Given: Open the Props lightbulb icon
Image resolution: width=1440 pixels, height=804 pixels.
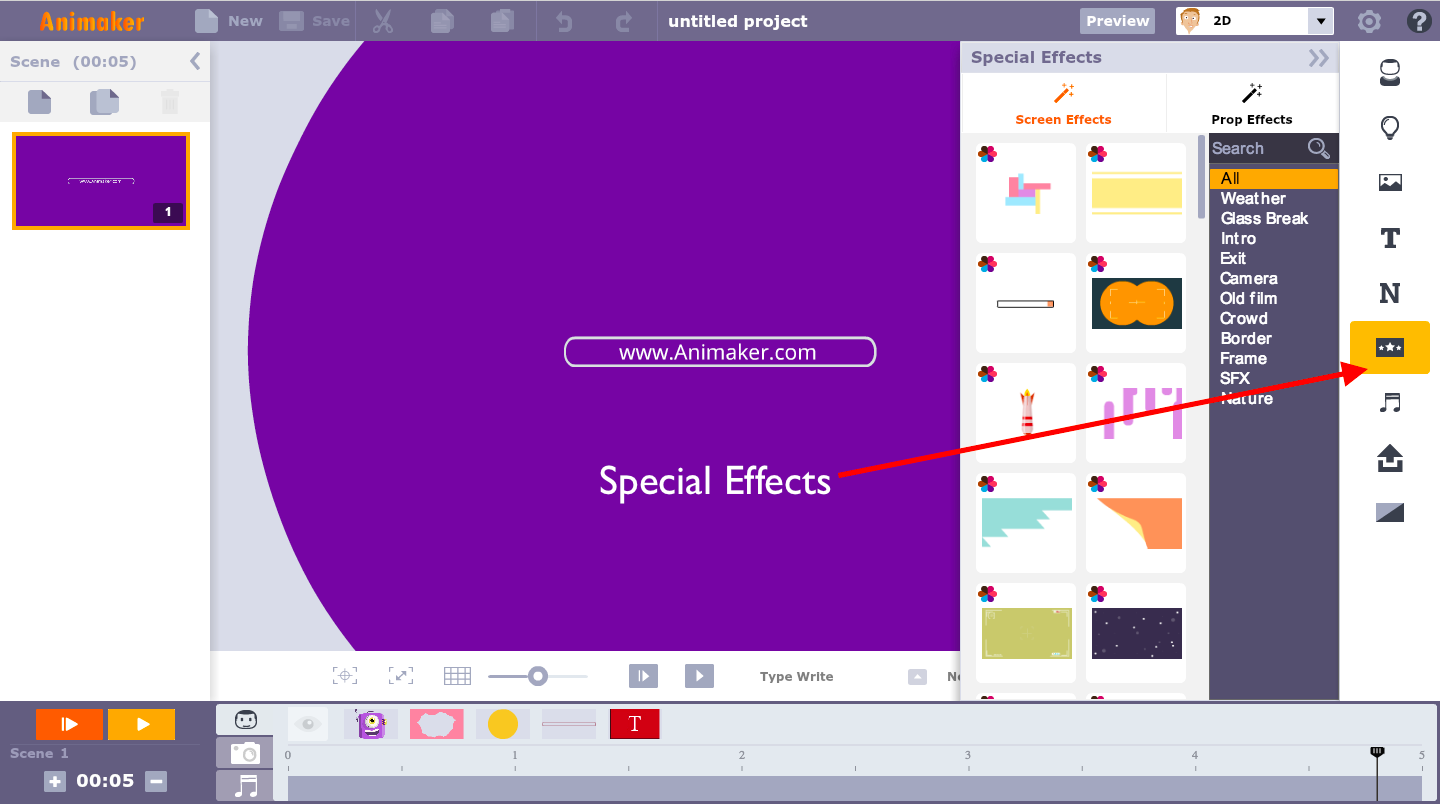Looking at the screenshot, I should 1389,128.
